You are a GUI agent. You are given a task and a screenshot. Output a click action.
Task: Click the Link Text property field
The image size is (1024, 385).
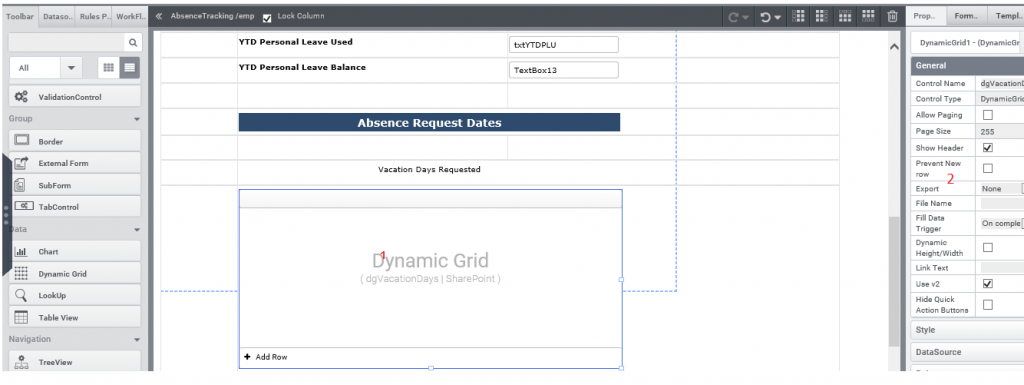[x=1002, y=268]
